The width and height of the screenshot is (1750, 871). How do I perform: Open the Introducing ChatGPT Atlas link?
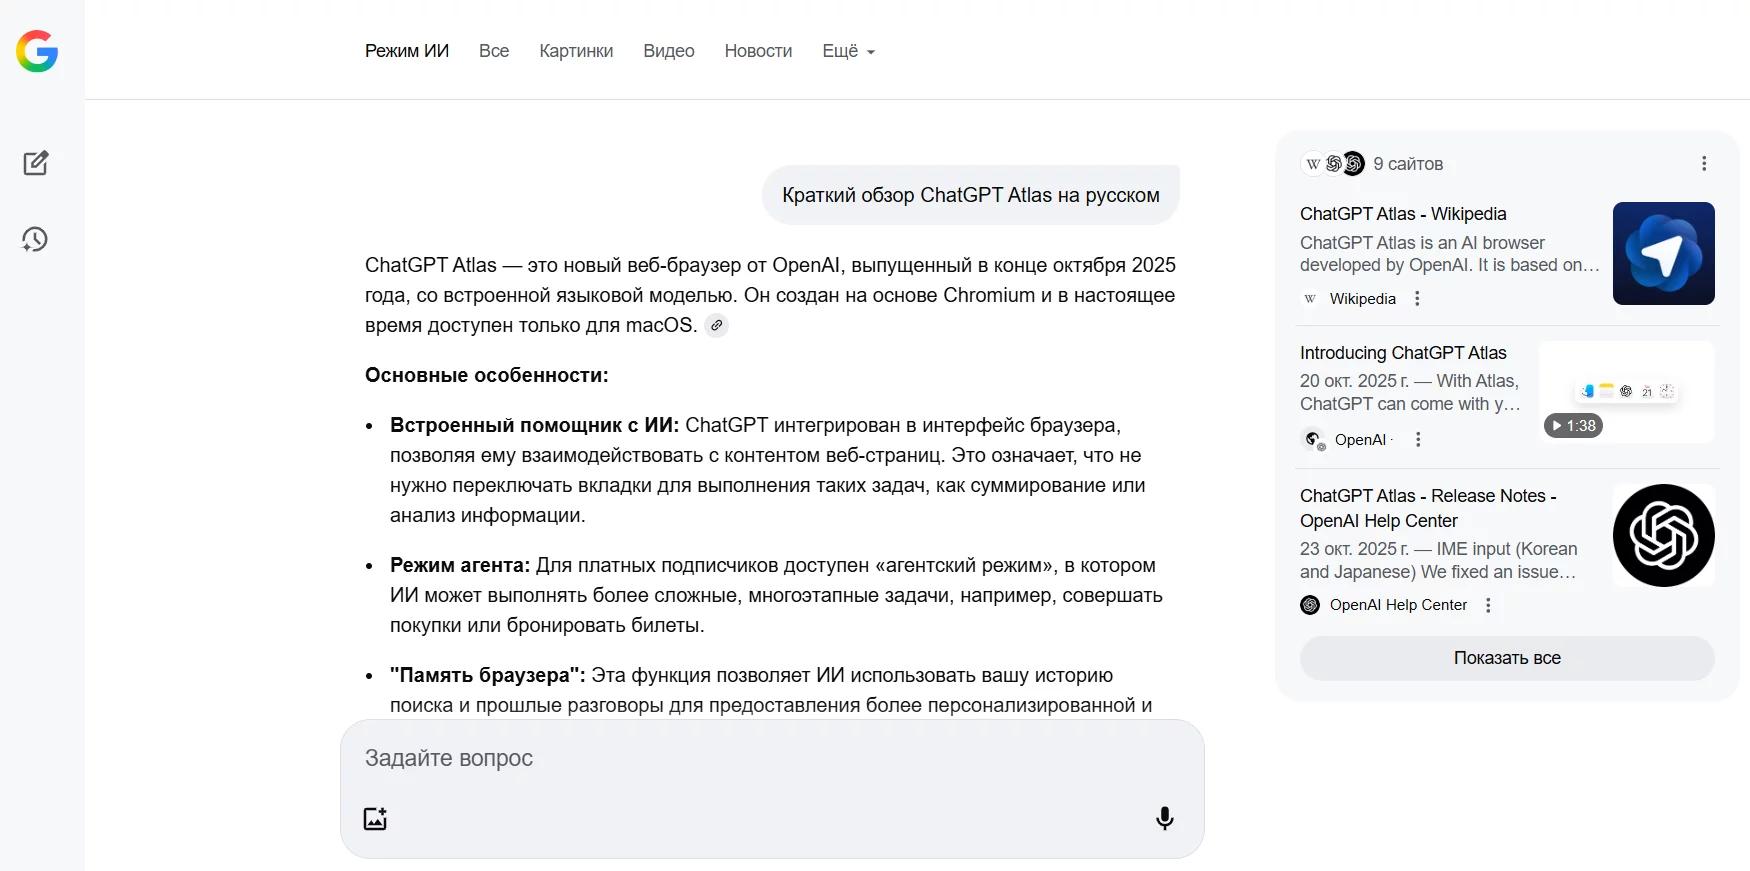pyautogui.click(x=1402, y=353)
